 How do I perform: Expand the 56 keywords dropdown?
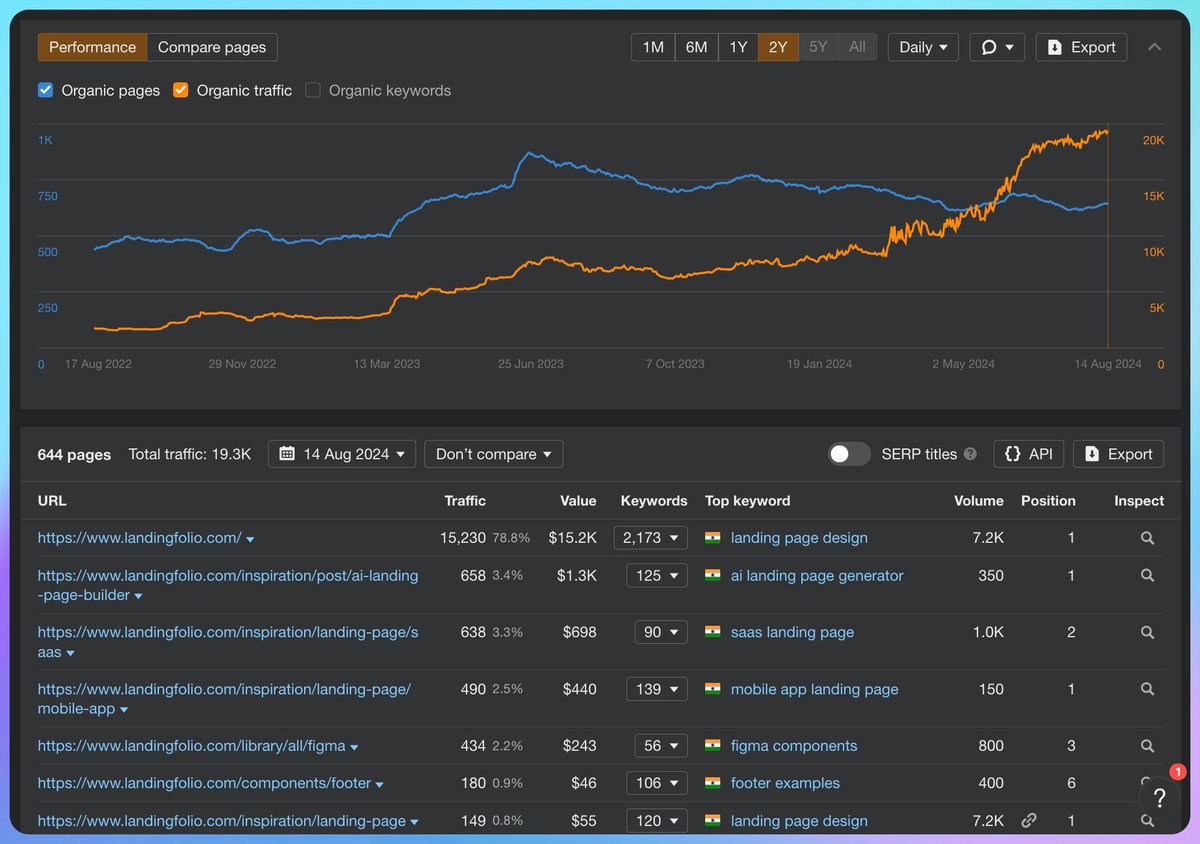(661, 746)
